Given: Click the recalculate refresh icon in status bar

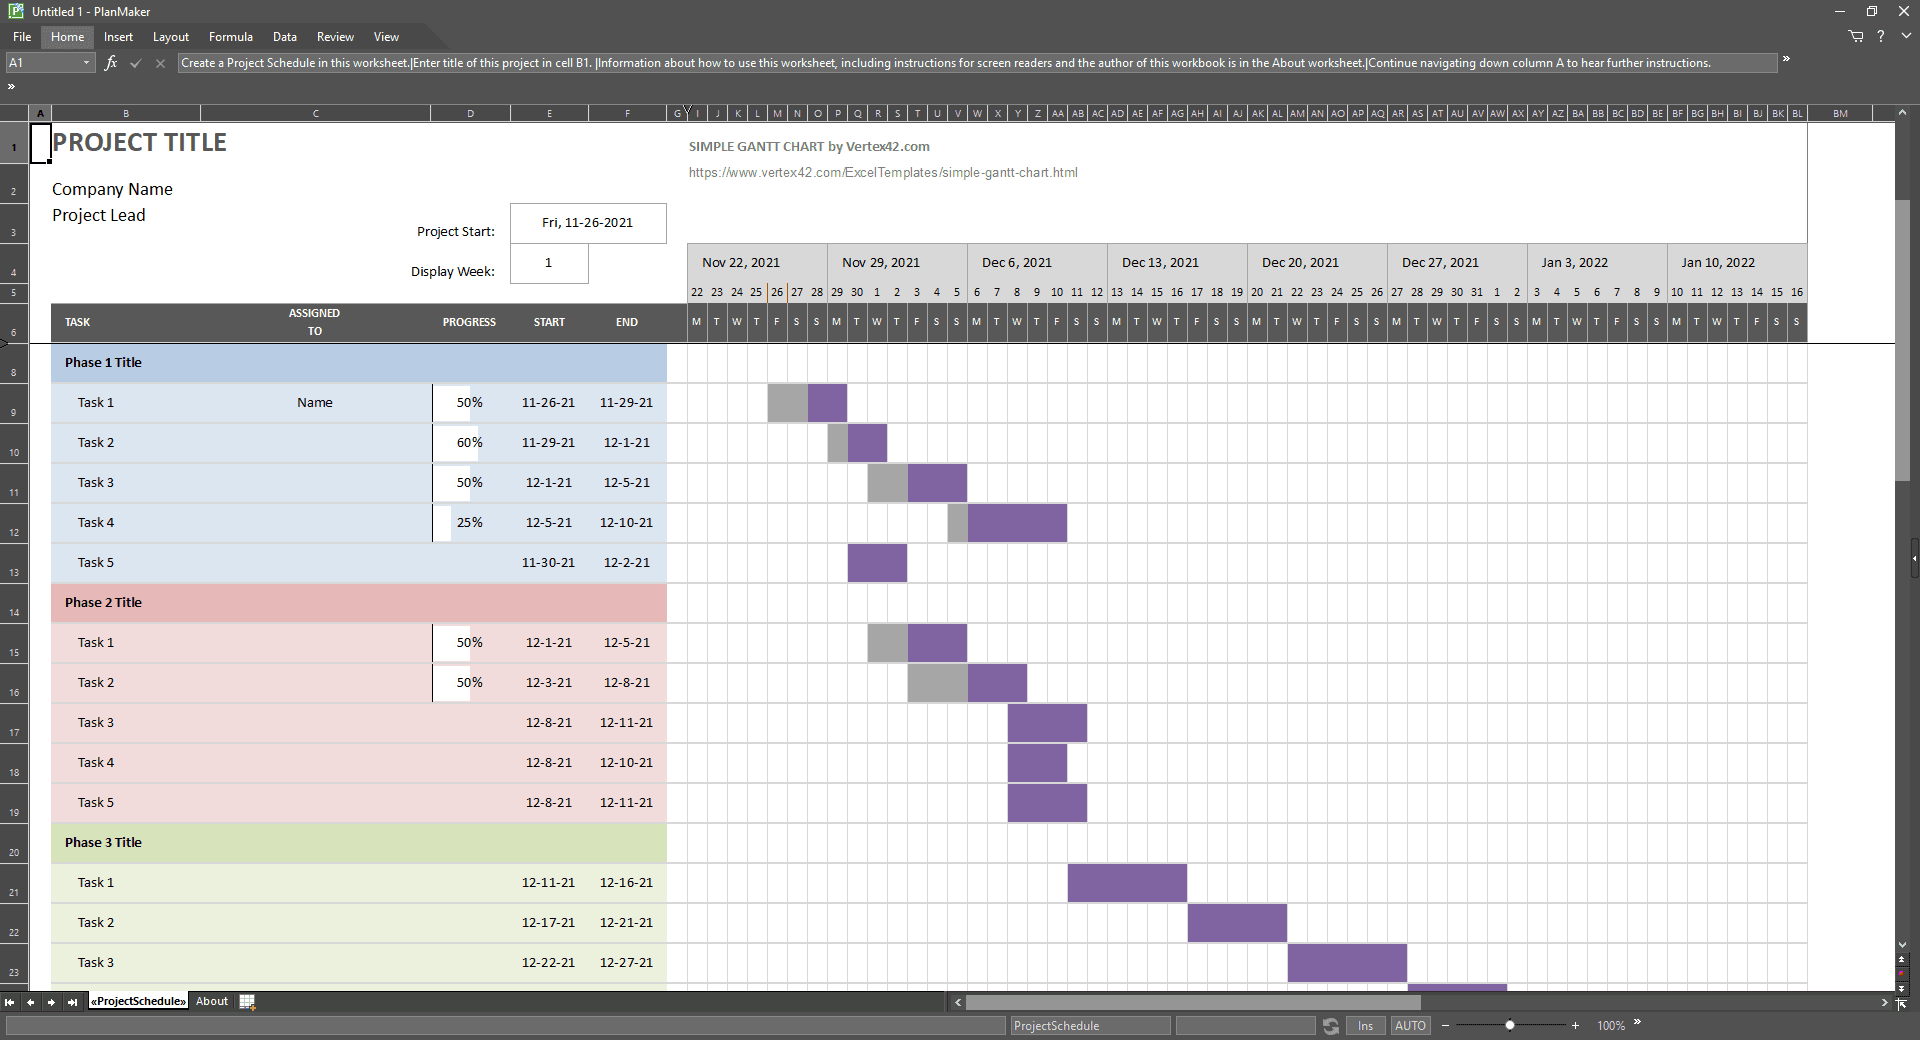Looking at the screenshot, I should (1331, 1026).
